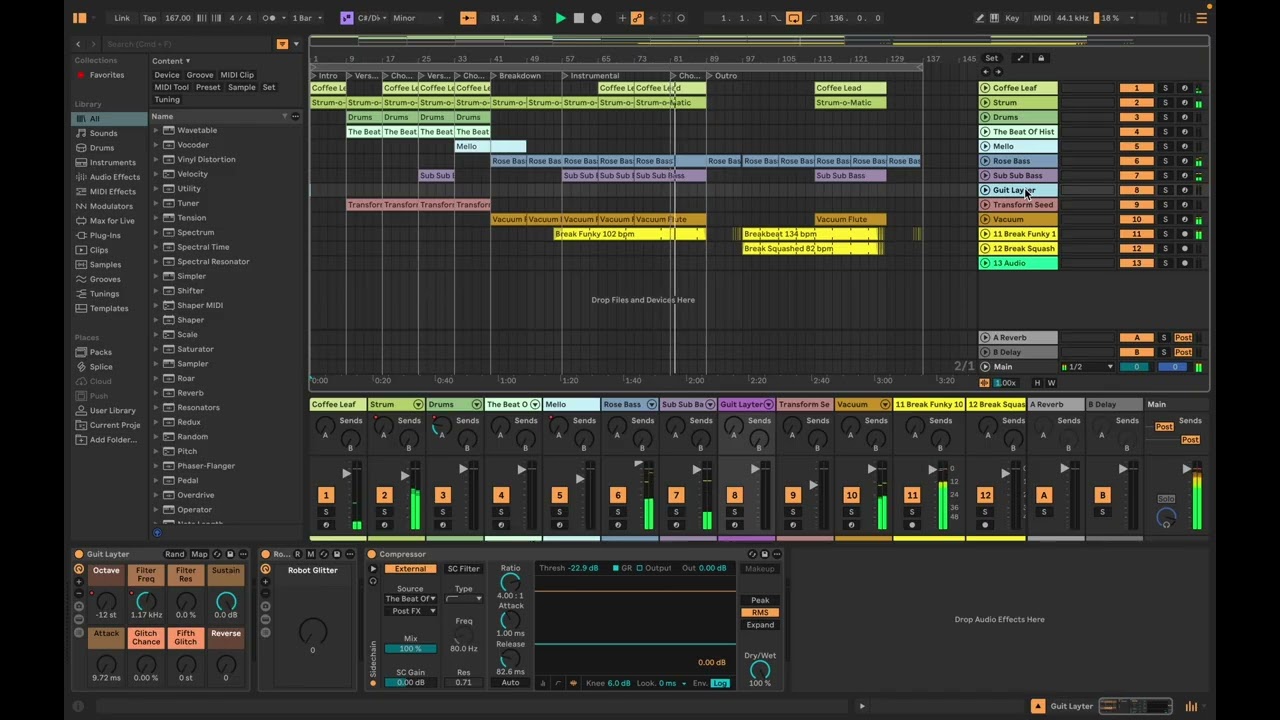1280x720 pixels.
Task: Open the 1 Bar quantization menu
Action: [x=305, y=18]
